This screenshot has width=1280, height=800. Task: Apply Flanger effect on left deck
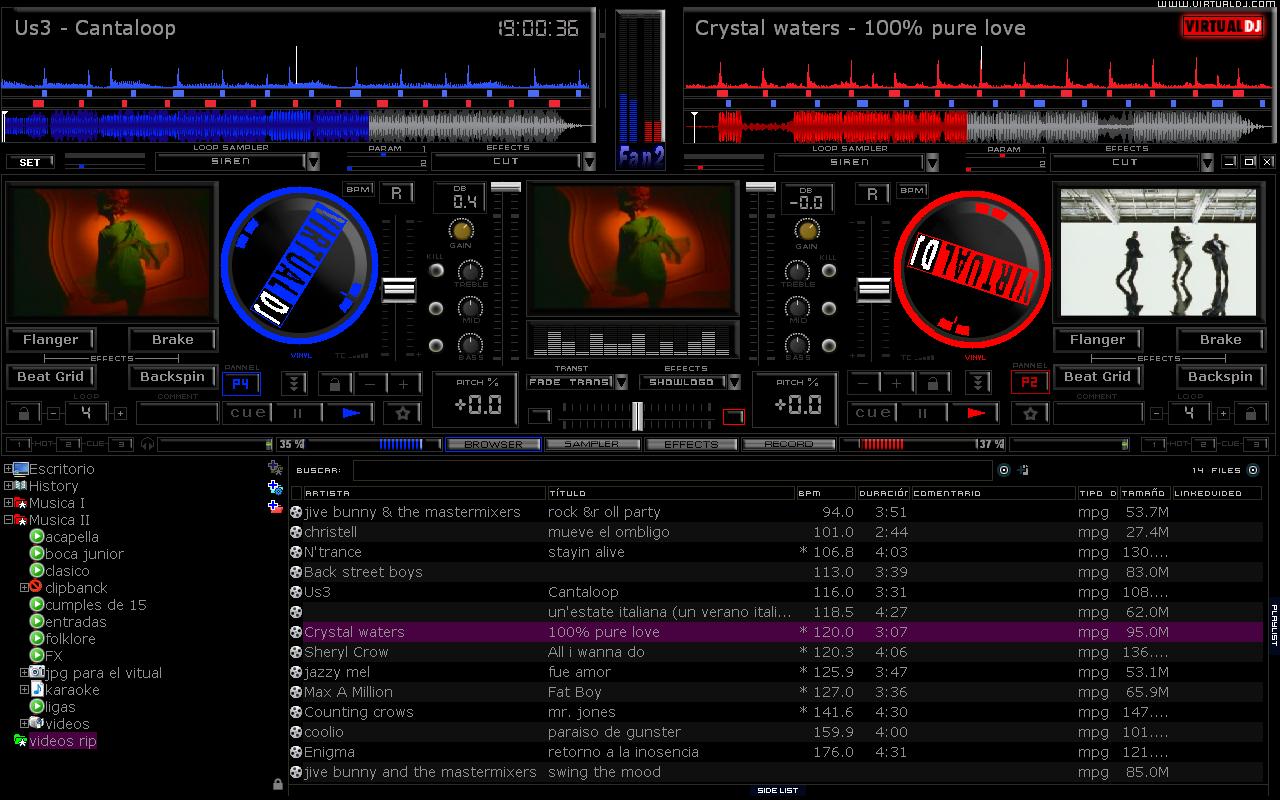[51, 340]
